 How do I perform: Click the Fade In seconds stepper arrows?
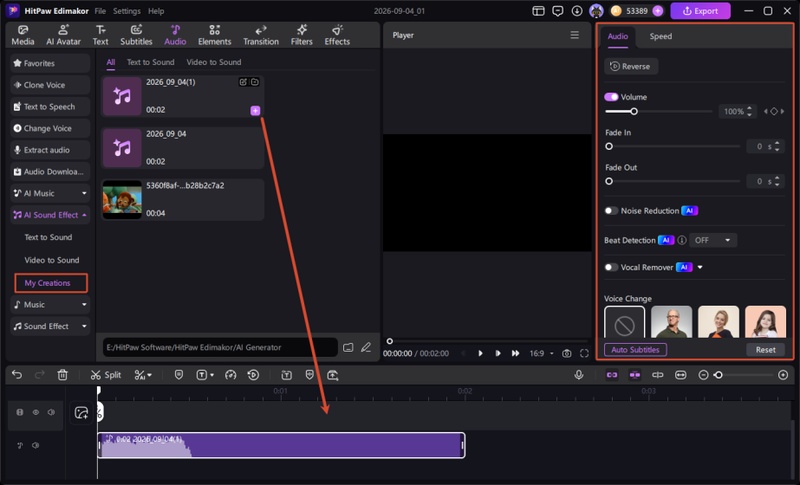click(777, 146)
